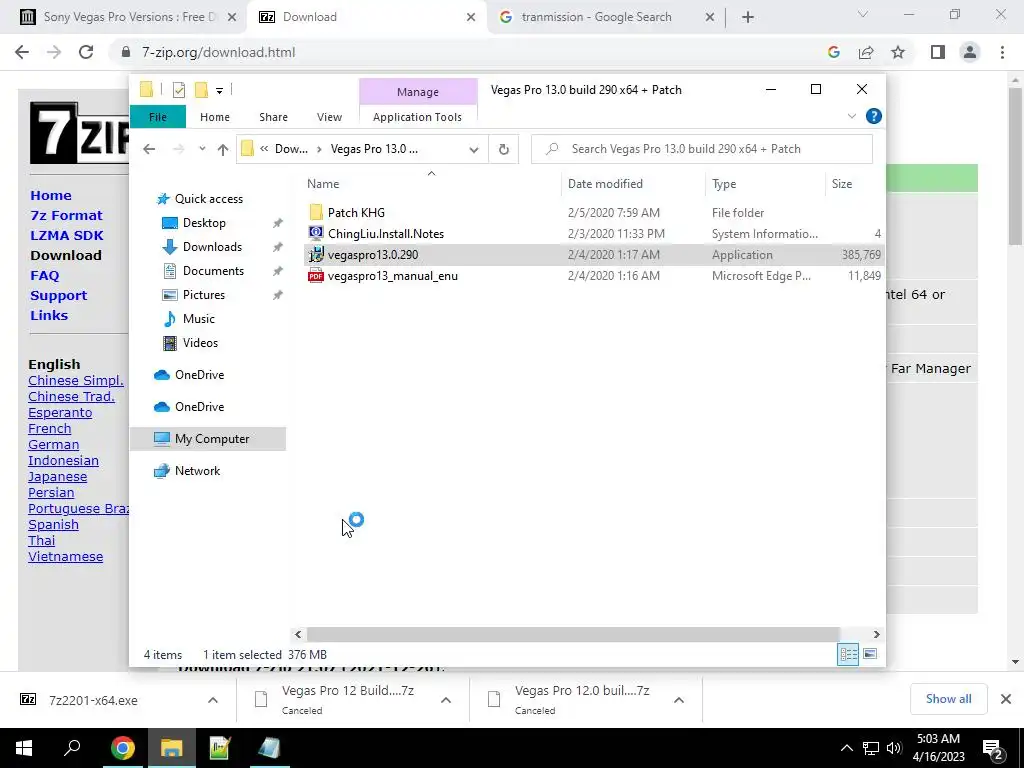Select vegaspro13_manual_enu PDF icon
This screenshot has height=768, width=1024.
click(x=316, y=276)
